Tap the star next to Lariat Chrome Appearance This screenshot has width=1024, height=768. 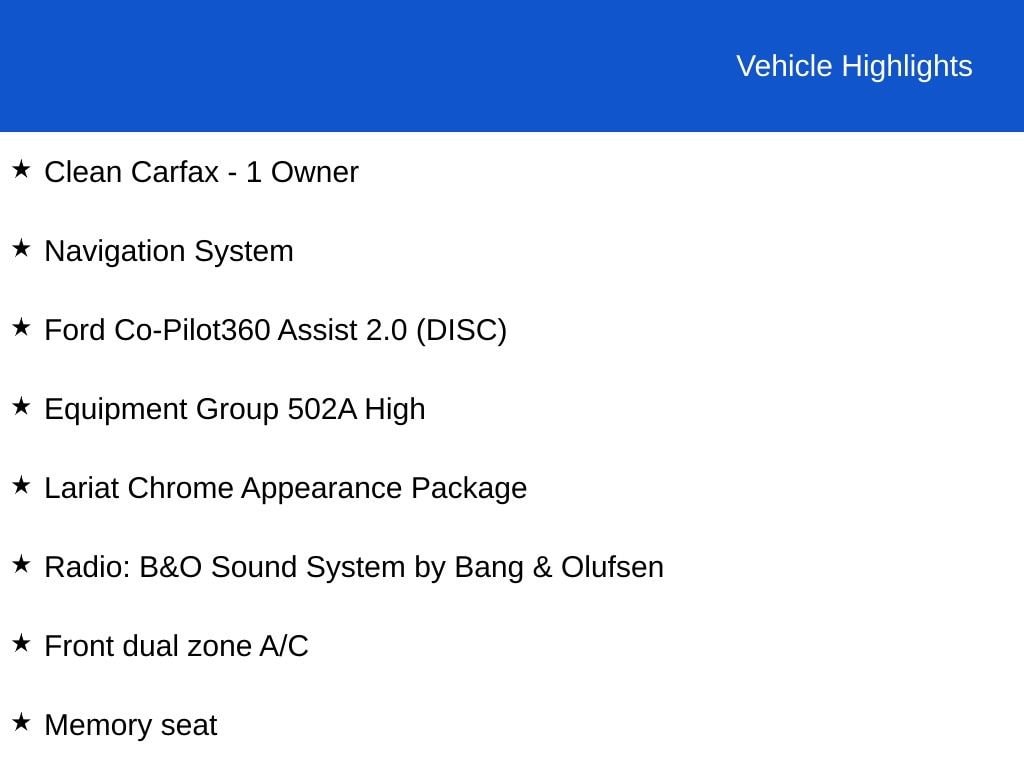tap(21, 486)
